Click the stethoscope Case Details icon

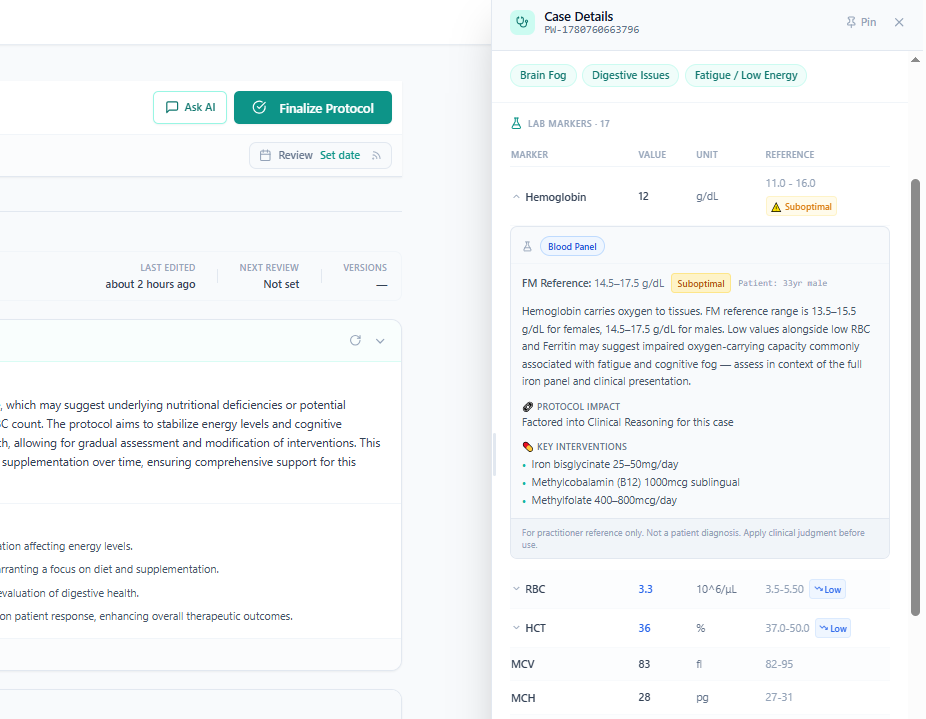pos(522,22)
